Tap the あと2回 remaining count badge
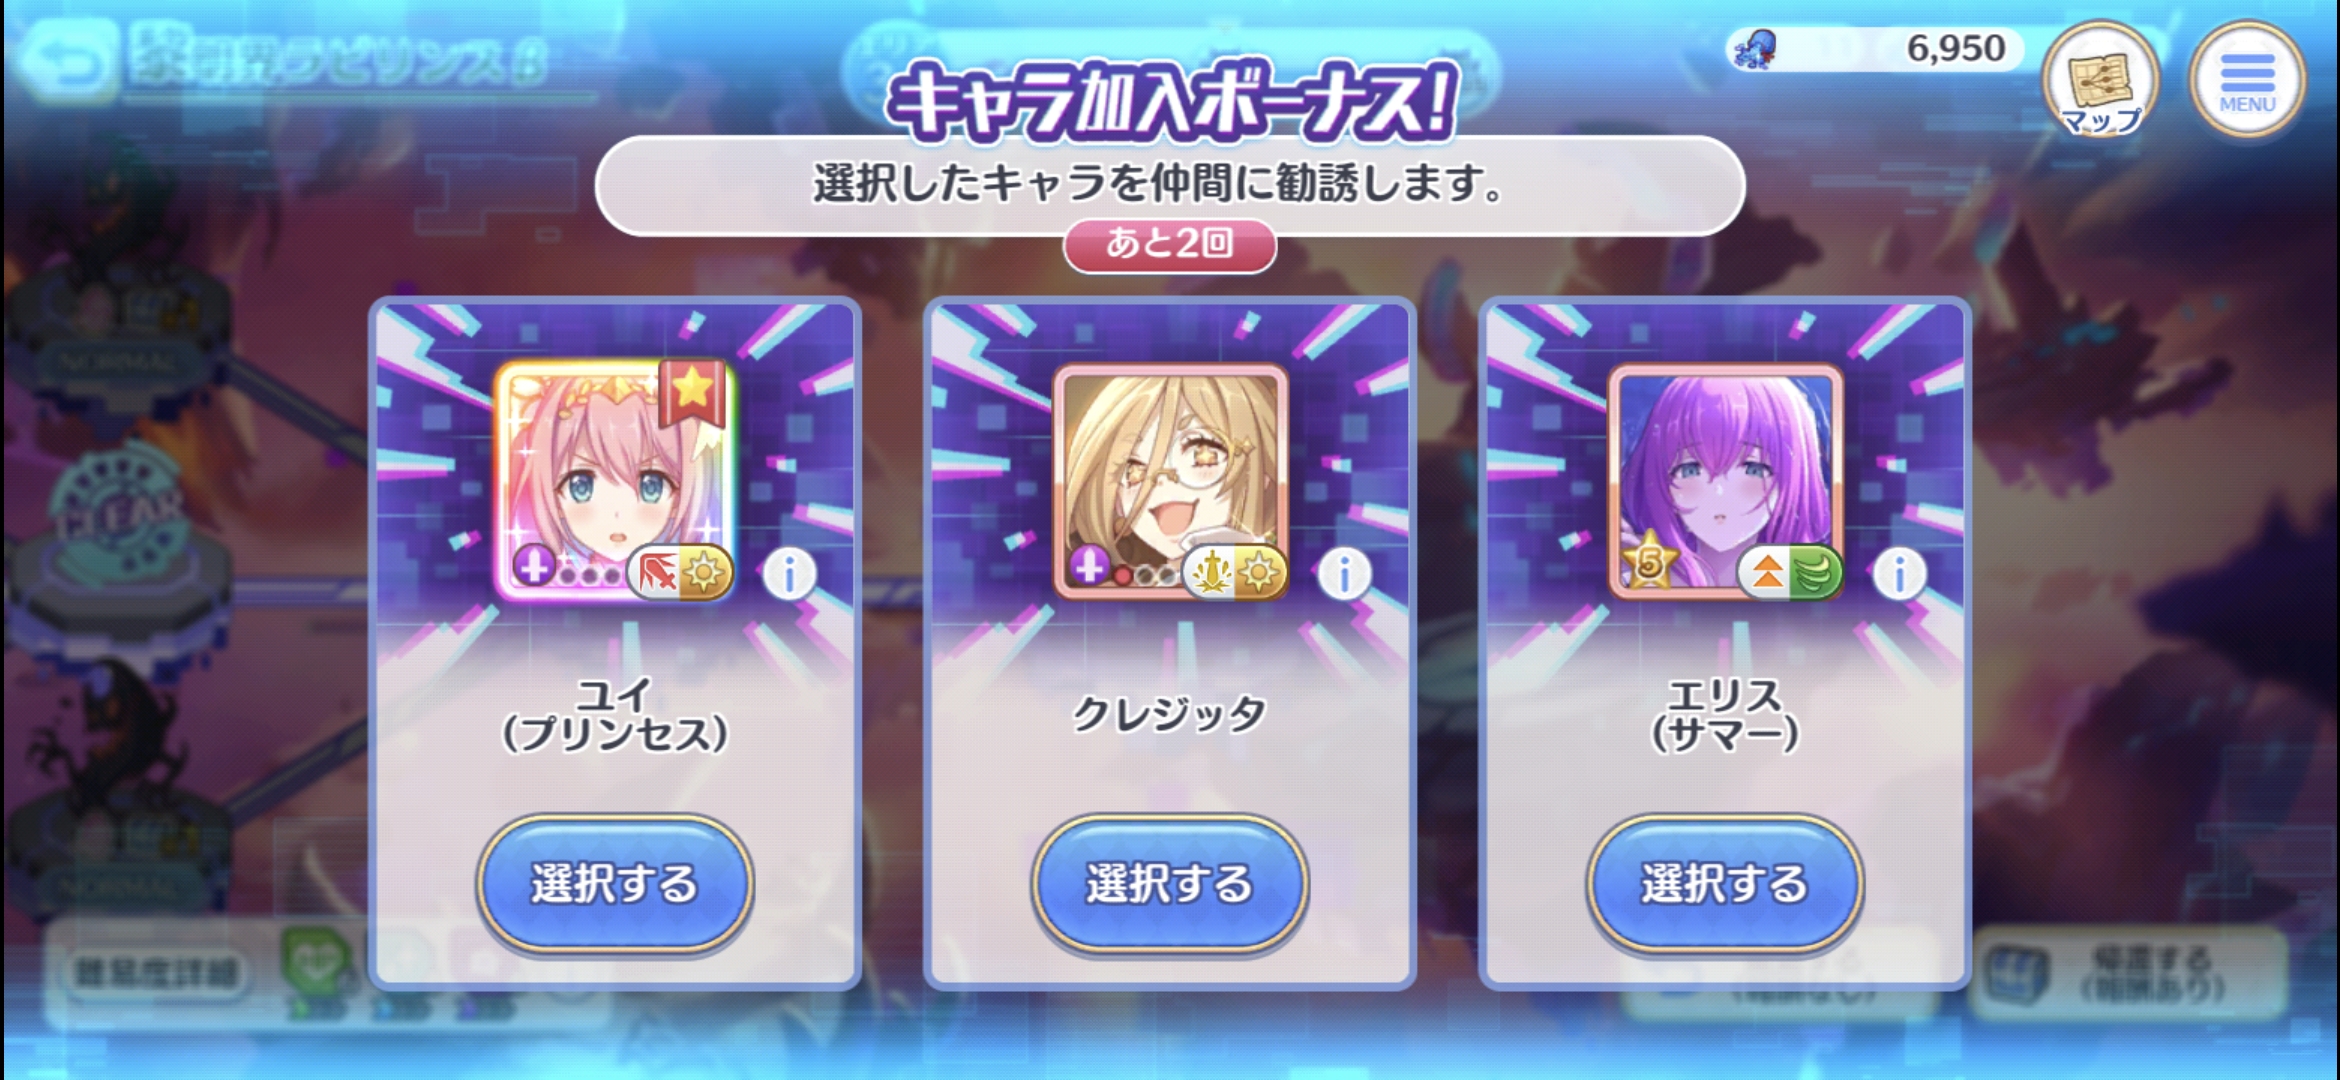The width and height of the screenshot is (2340, 1080). 1169,244
